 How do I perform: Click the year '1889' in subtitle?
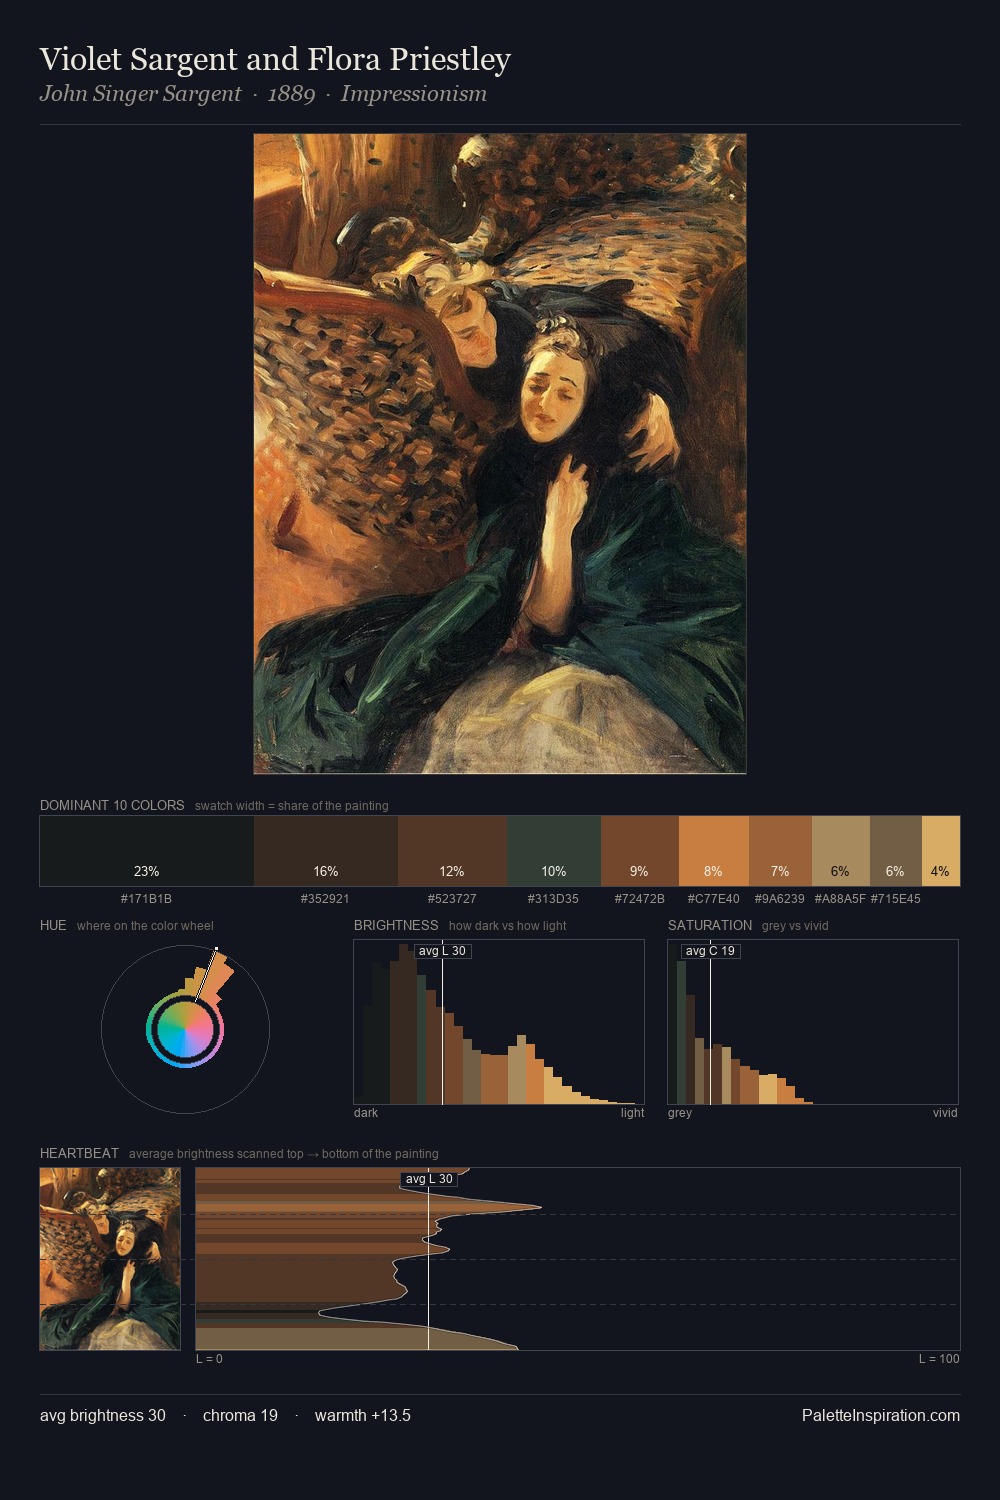[x=291, y=94]
